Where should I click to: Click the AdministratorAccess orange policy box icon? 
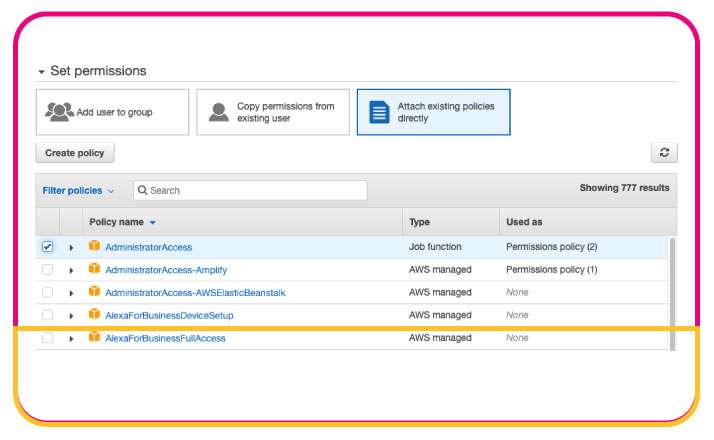pos(94,246)
